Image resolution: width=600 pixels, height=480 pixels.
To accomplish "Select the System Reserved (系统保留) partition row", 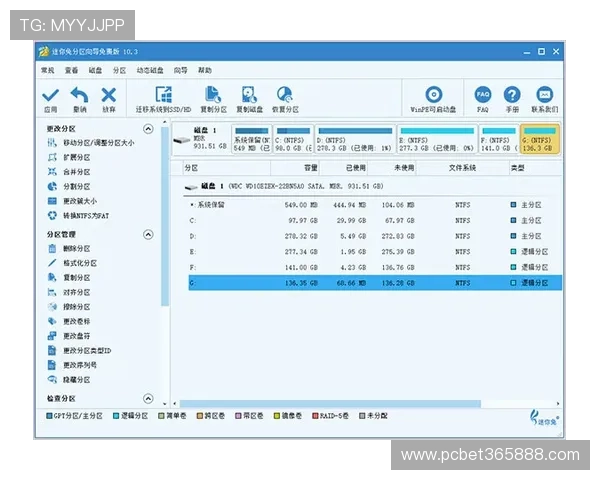I will coord(375,205).
